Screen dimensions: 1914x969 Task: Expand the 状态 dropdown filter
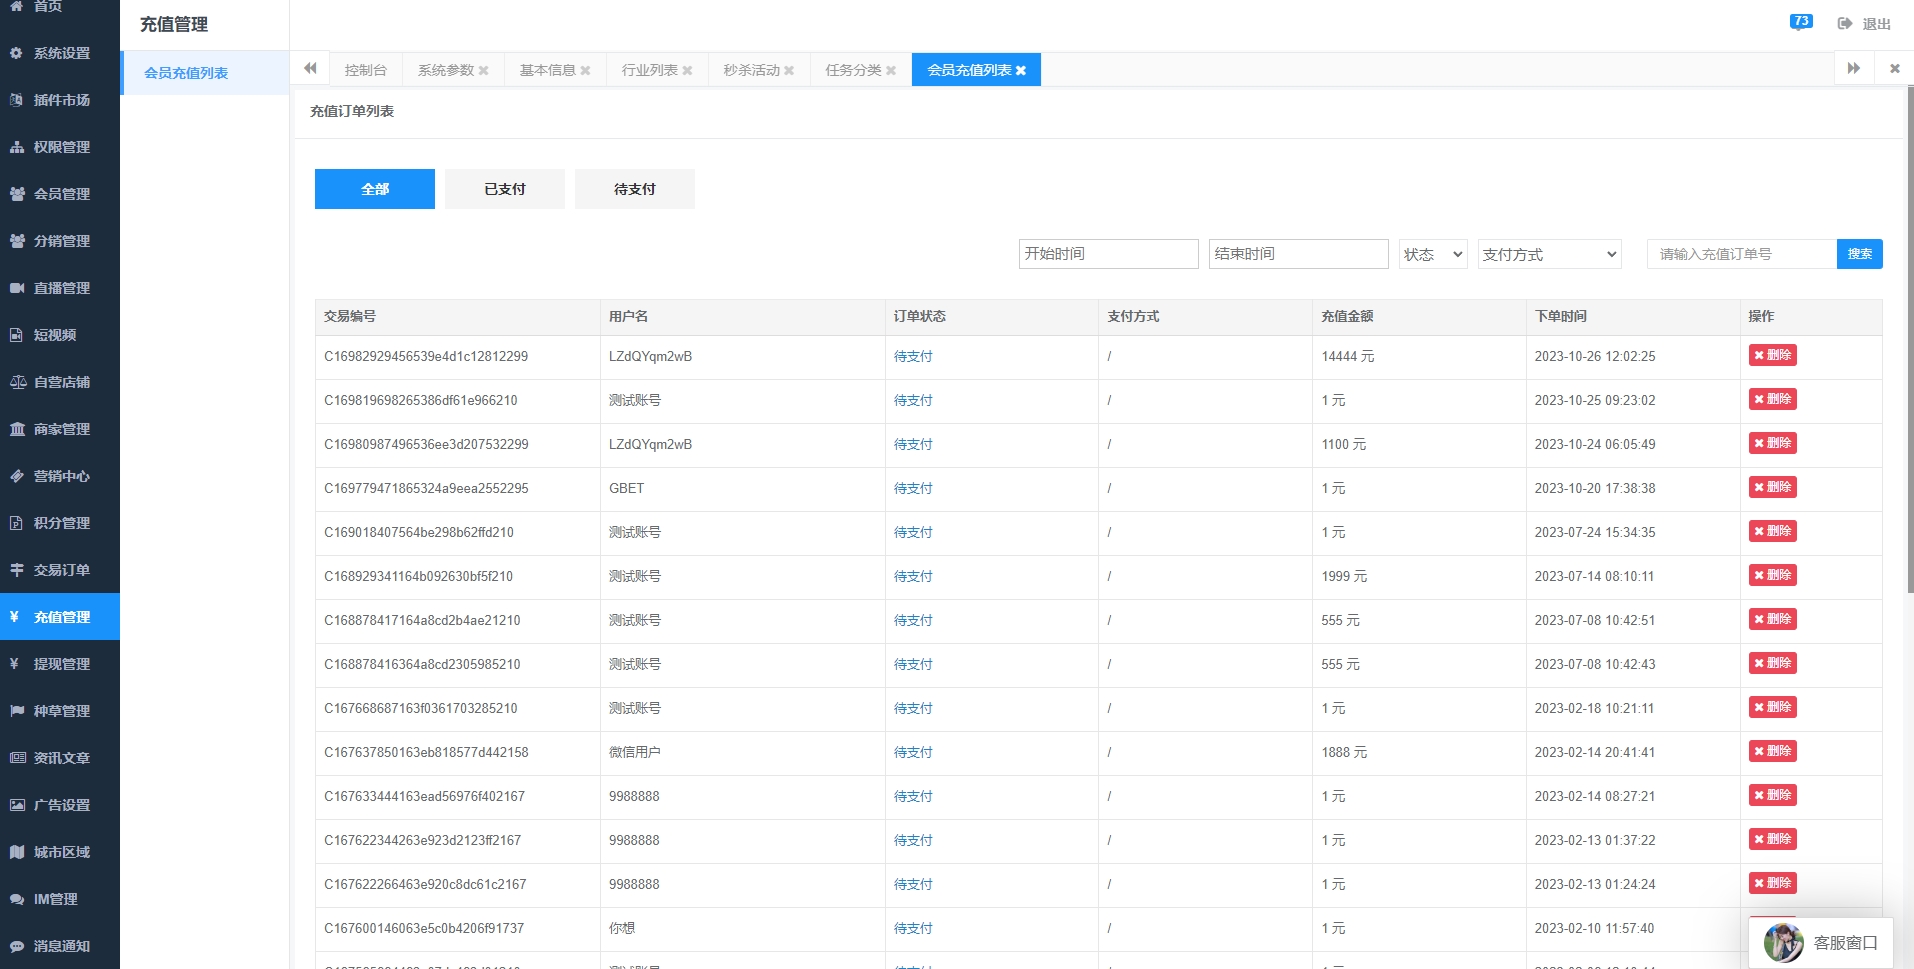(1432, 254)
